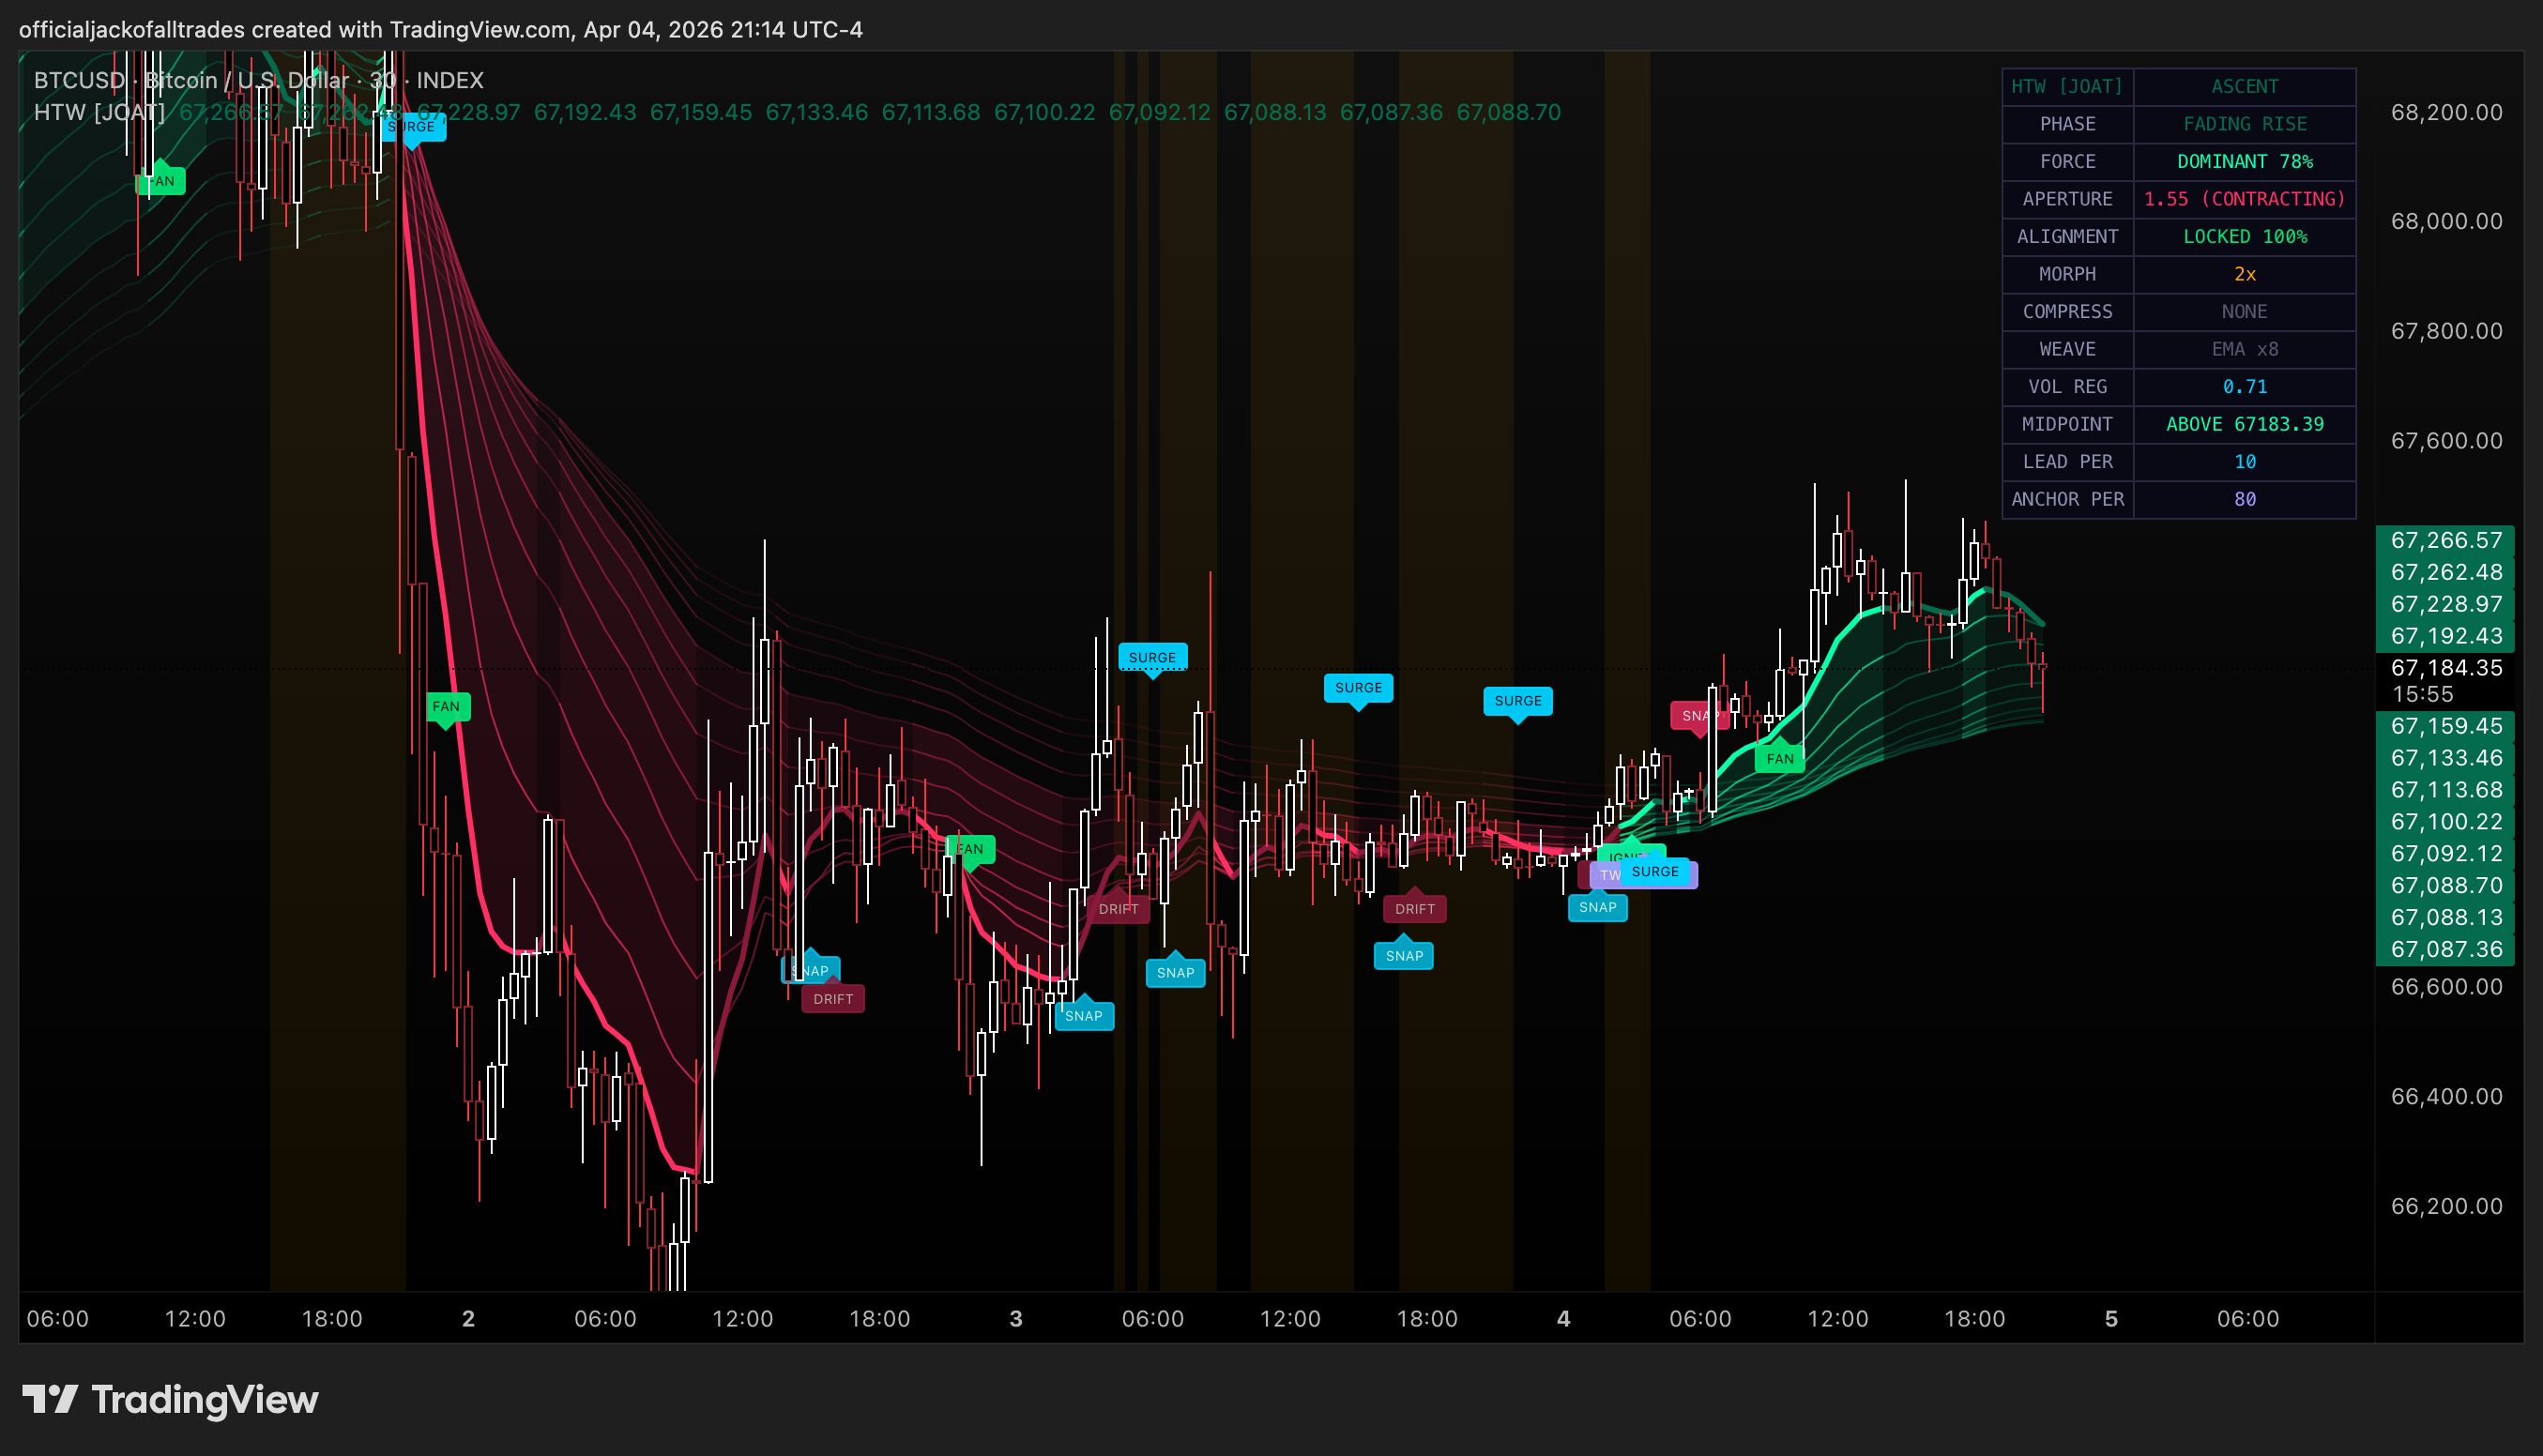This screenshot has width=2543, height=1456.
Task: Click the 67,087.36 green price axis label
Action: pyautogui.click(x=2445, y=949)
